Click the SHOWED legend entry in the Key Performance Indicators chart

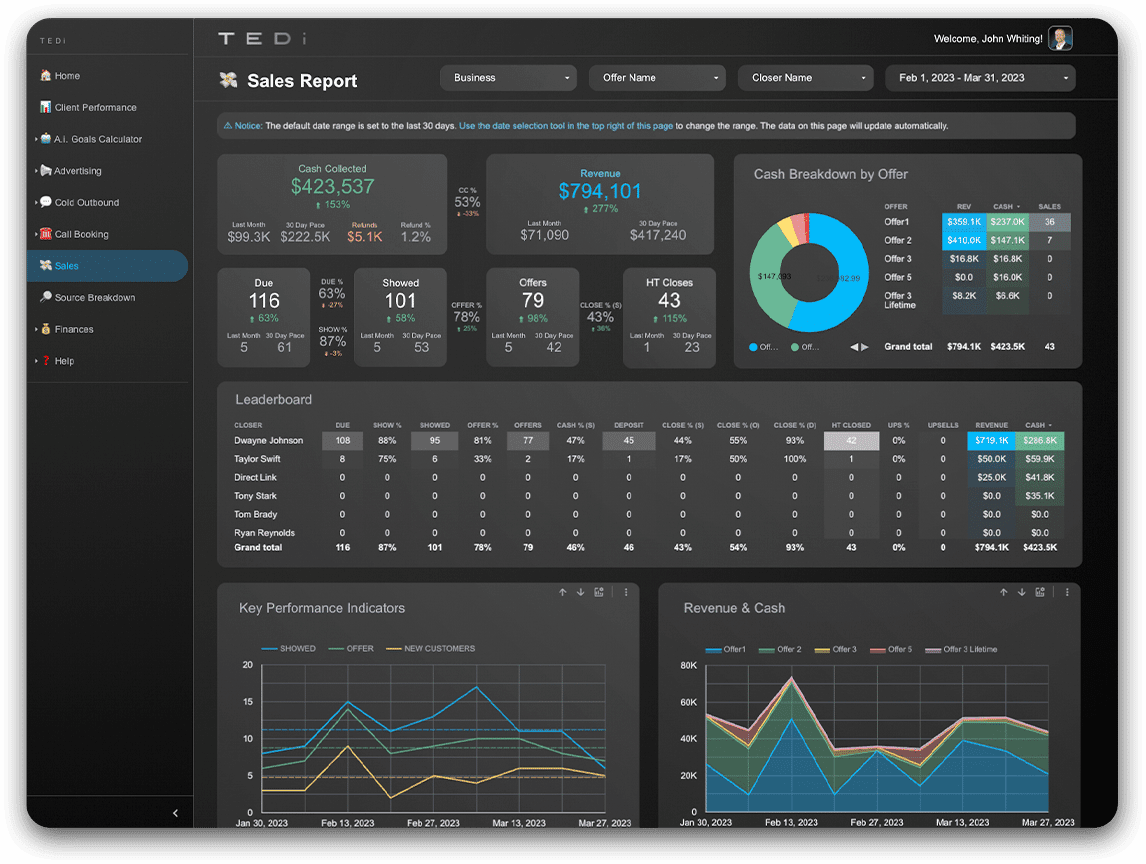coord(289,648)
